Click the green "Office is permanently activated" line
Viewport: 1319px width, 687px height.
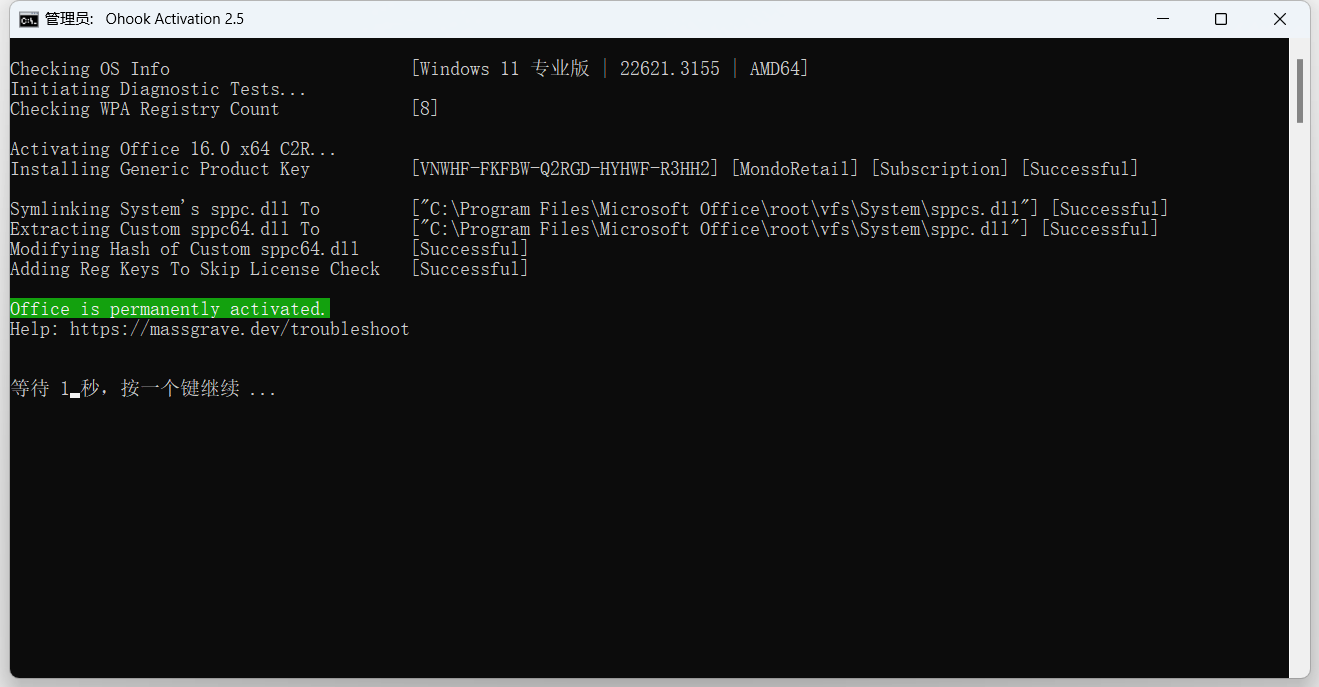pos(169,309)
